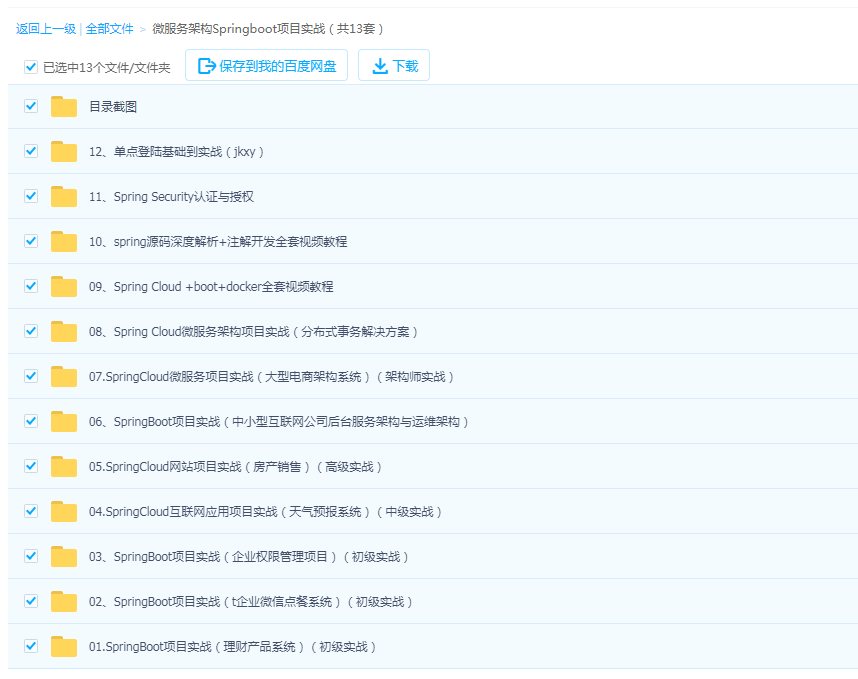
Task: Uncheck the 目录截图 folder checkbox
Action: [x=31, y=106]
